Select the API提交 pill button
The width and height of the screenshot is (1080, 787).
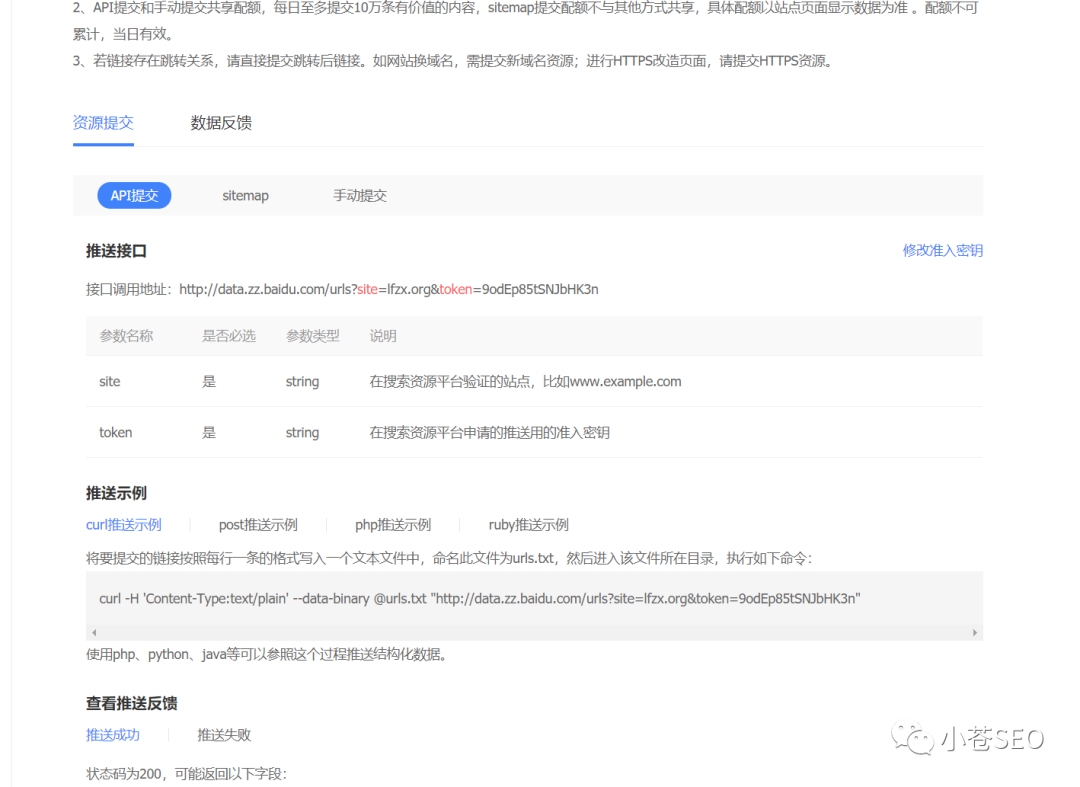[x=134, y=196]
